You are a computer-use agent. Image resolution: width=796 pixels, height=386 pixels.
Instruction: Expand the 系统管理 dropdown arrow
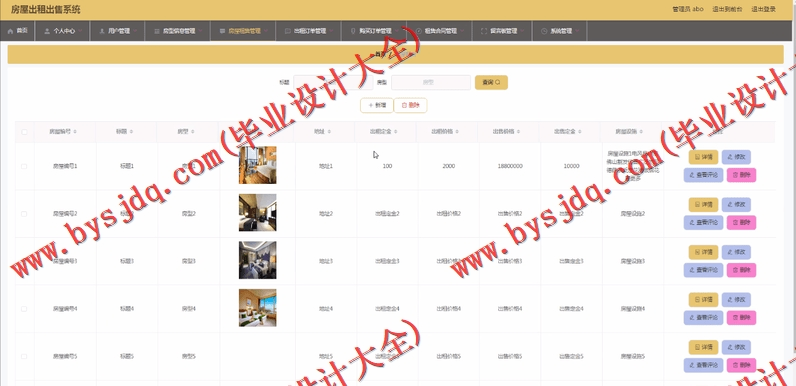click(x=578, y=31)
